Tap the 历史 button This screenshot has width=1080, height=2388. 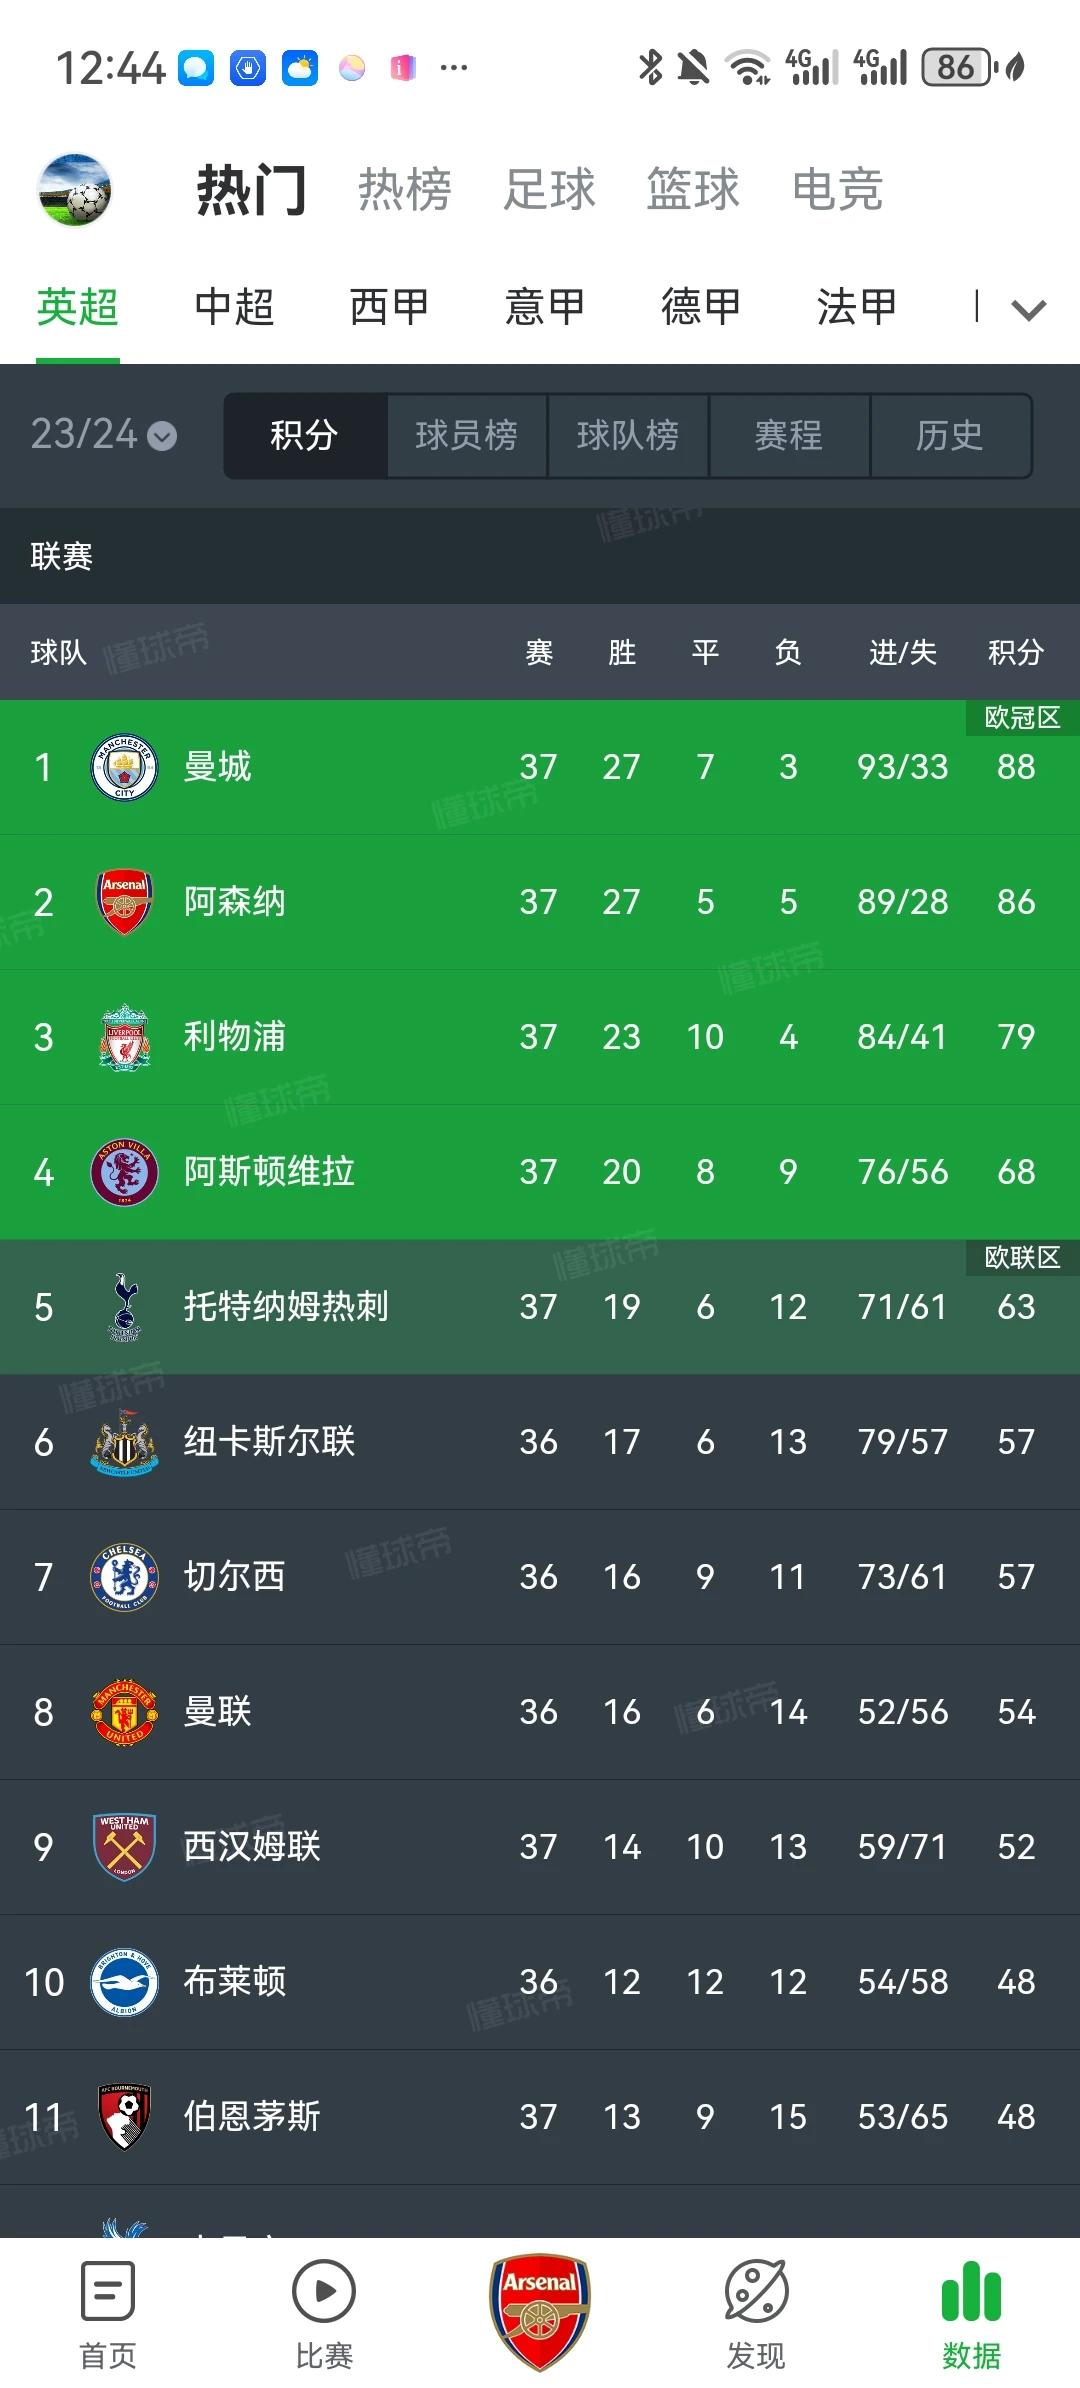[948, 434]
